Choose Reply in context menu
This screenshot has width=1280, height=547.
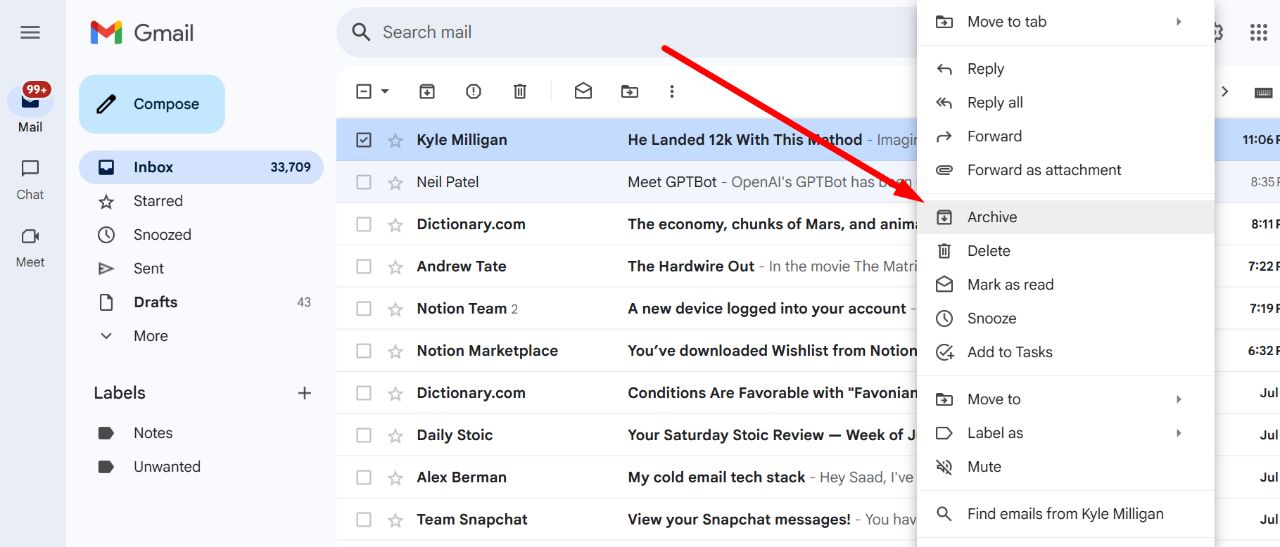pos(1066,69)
